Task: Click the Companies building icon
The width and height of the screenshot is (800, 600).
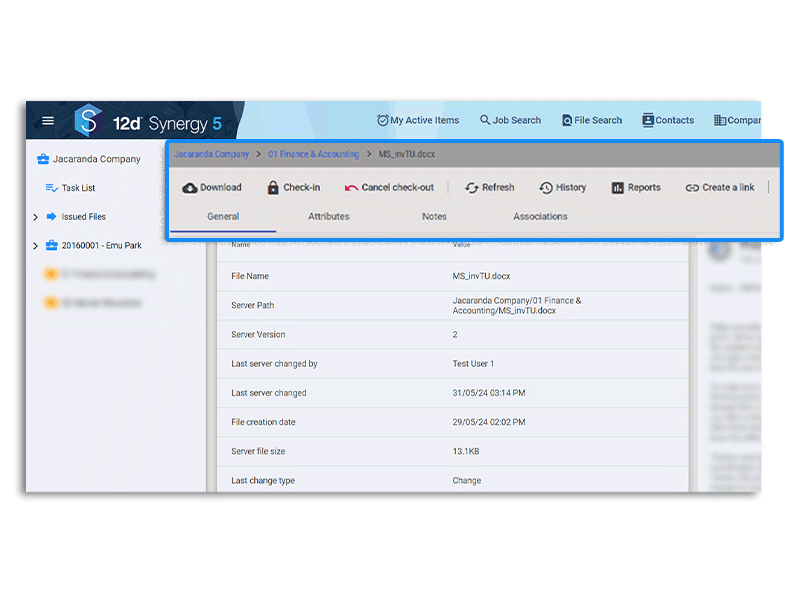Action: [x=720, y=120]
